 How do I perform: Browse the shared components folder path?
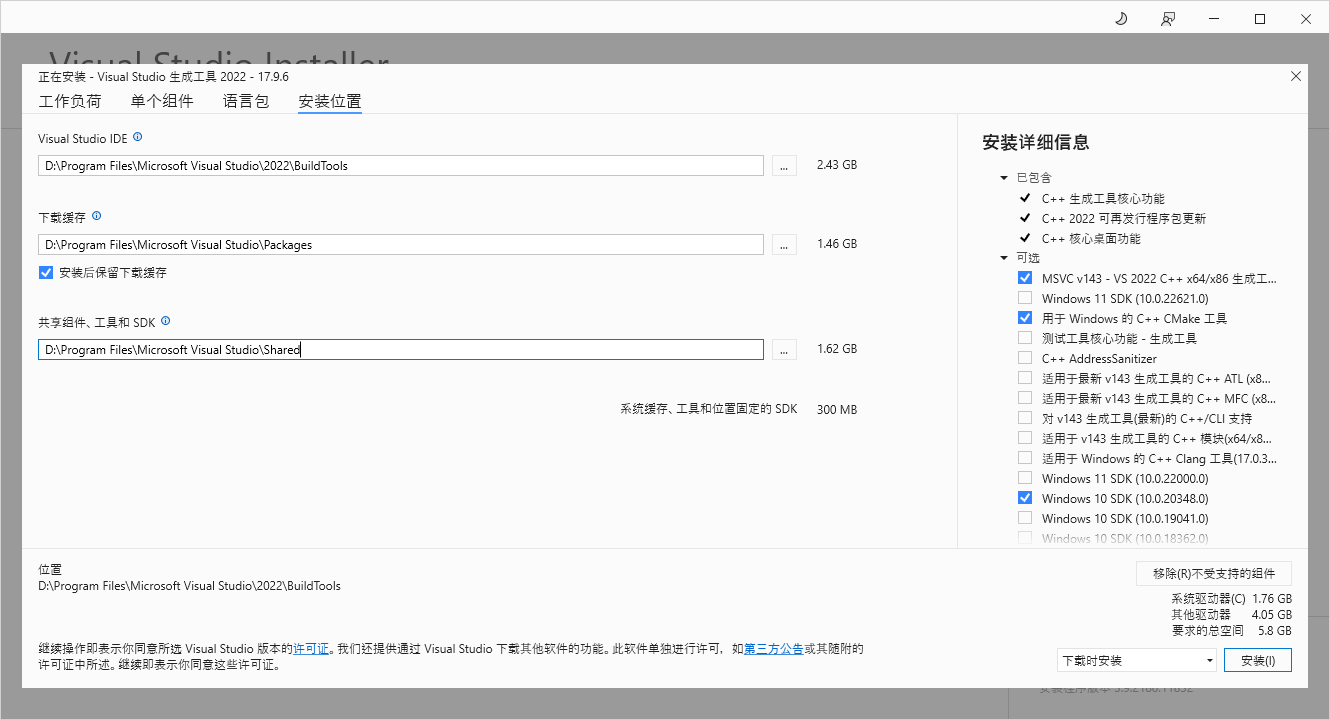coord(784,349)
